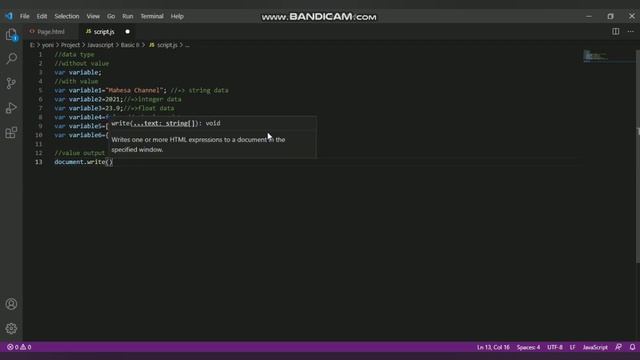Change end of line sequence LF
The height and width of the screenshot is (360, 640).
pyautogui.click(x=573, y=347)
